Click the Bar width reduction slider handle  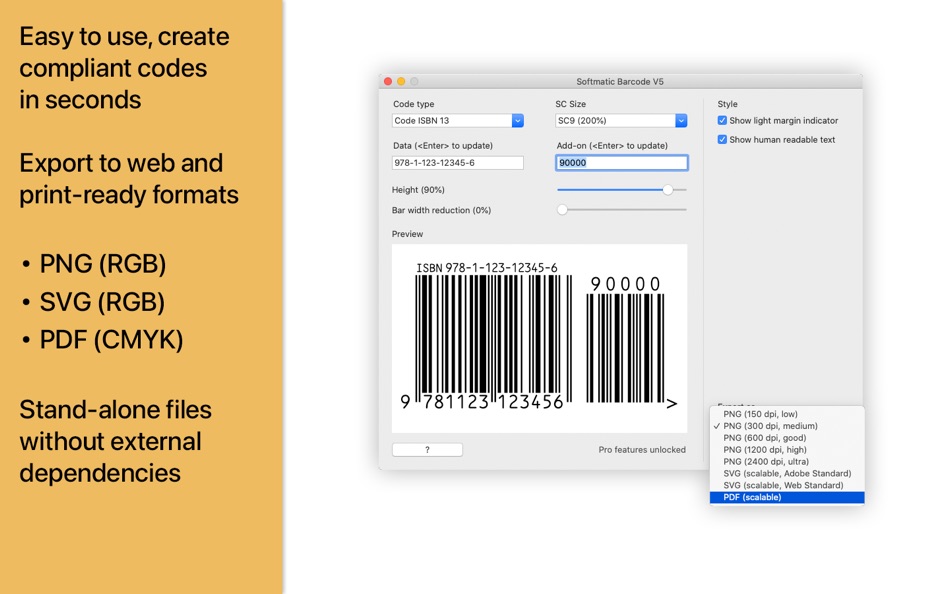pos(562,210)
